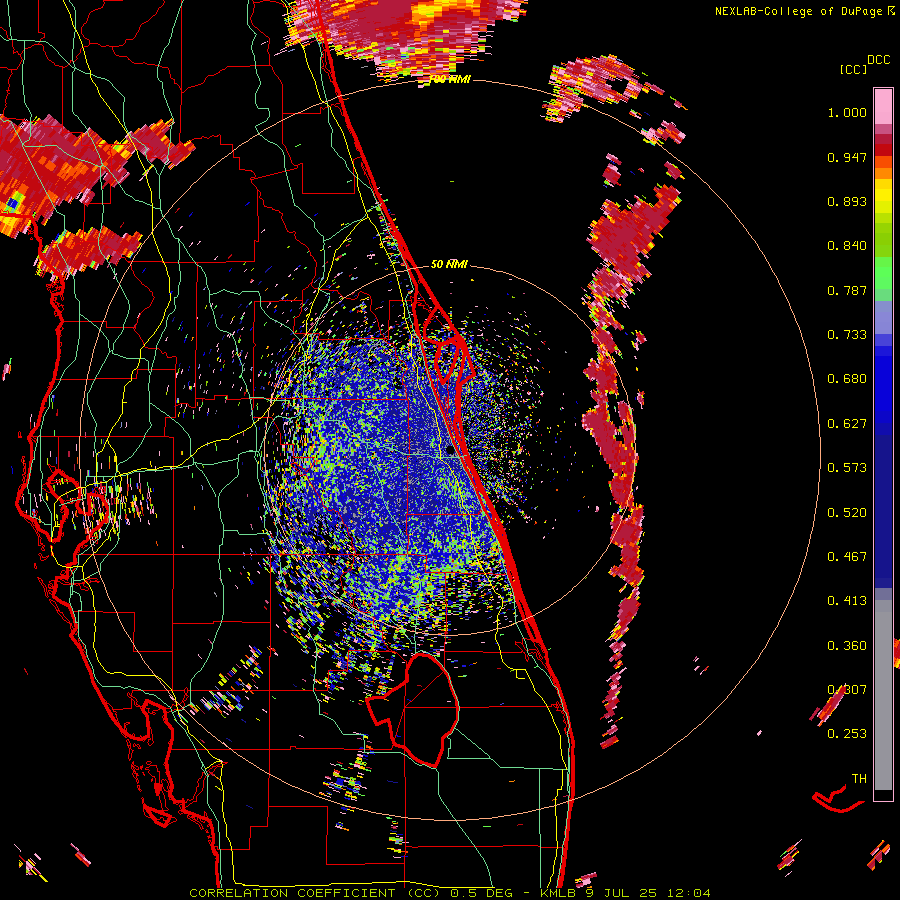Click the 0.840 scale value
Viewport: 900px width, 900px height.
[847, 246]
